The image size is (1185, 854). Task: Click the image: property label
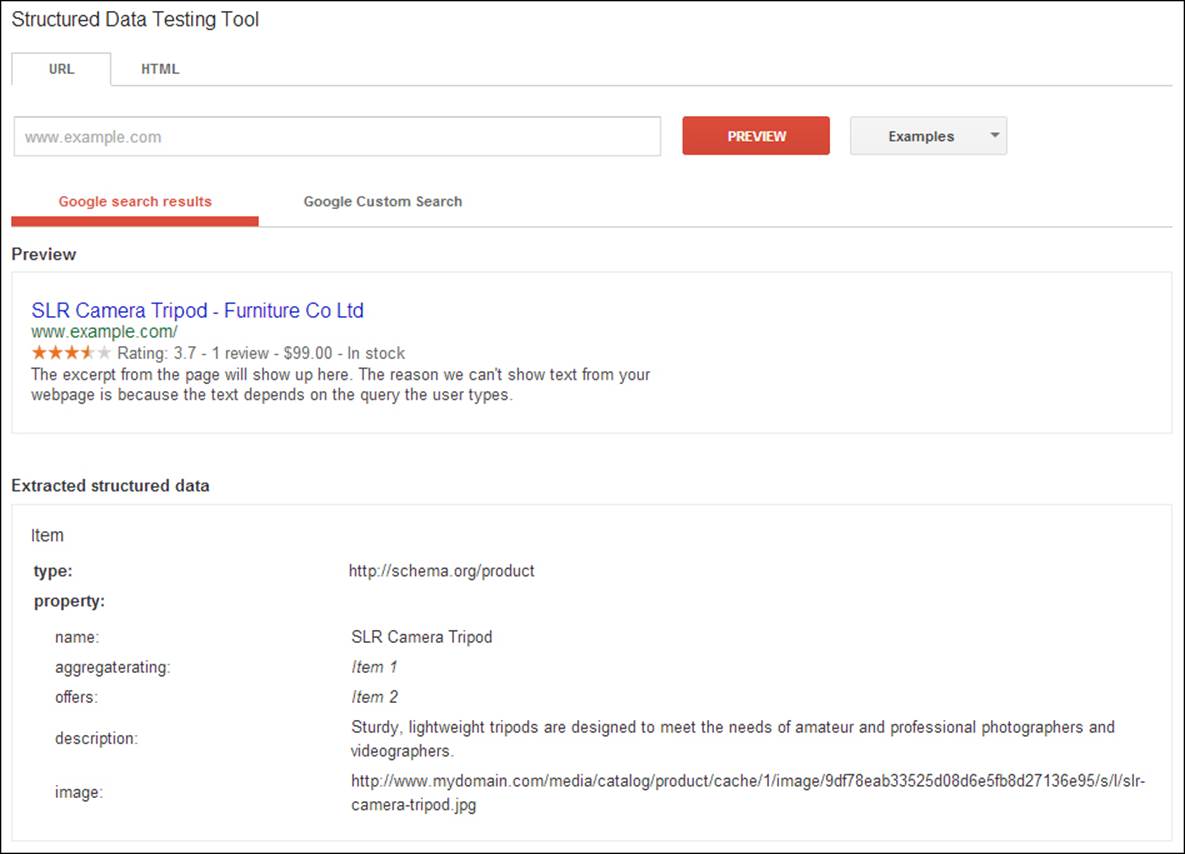79,793
